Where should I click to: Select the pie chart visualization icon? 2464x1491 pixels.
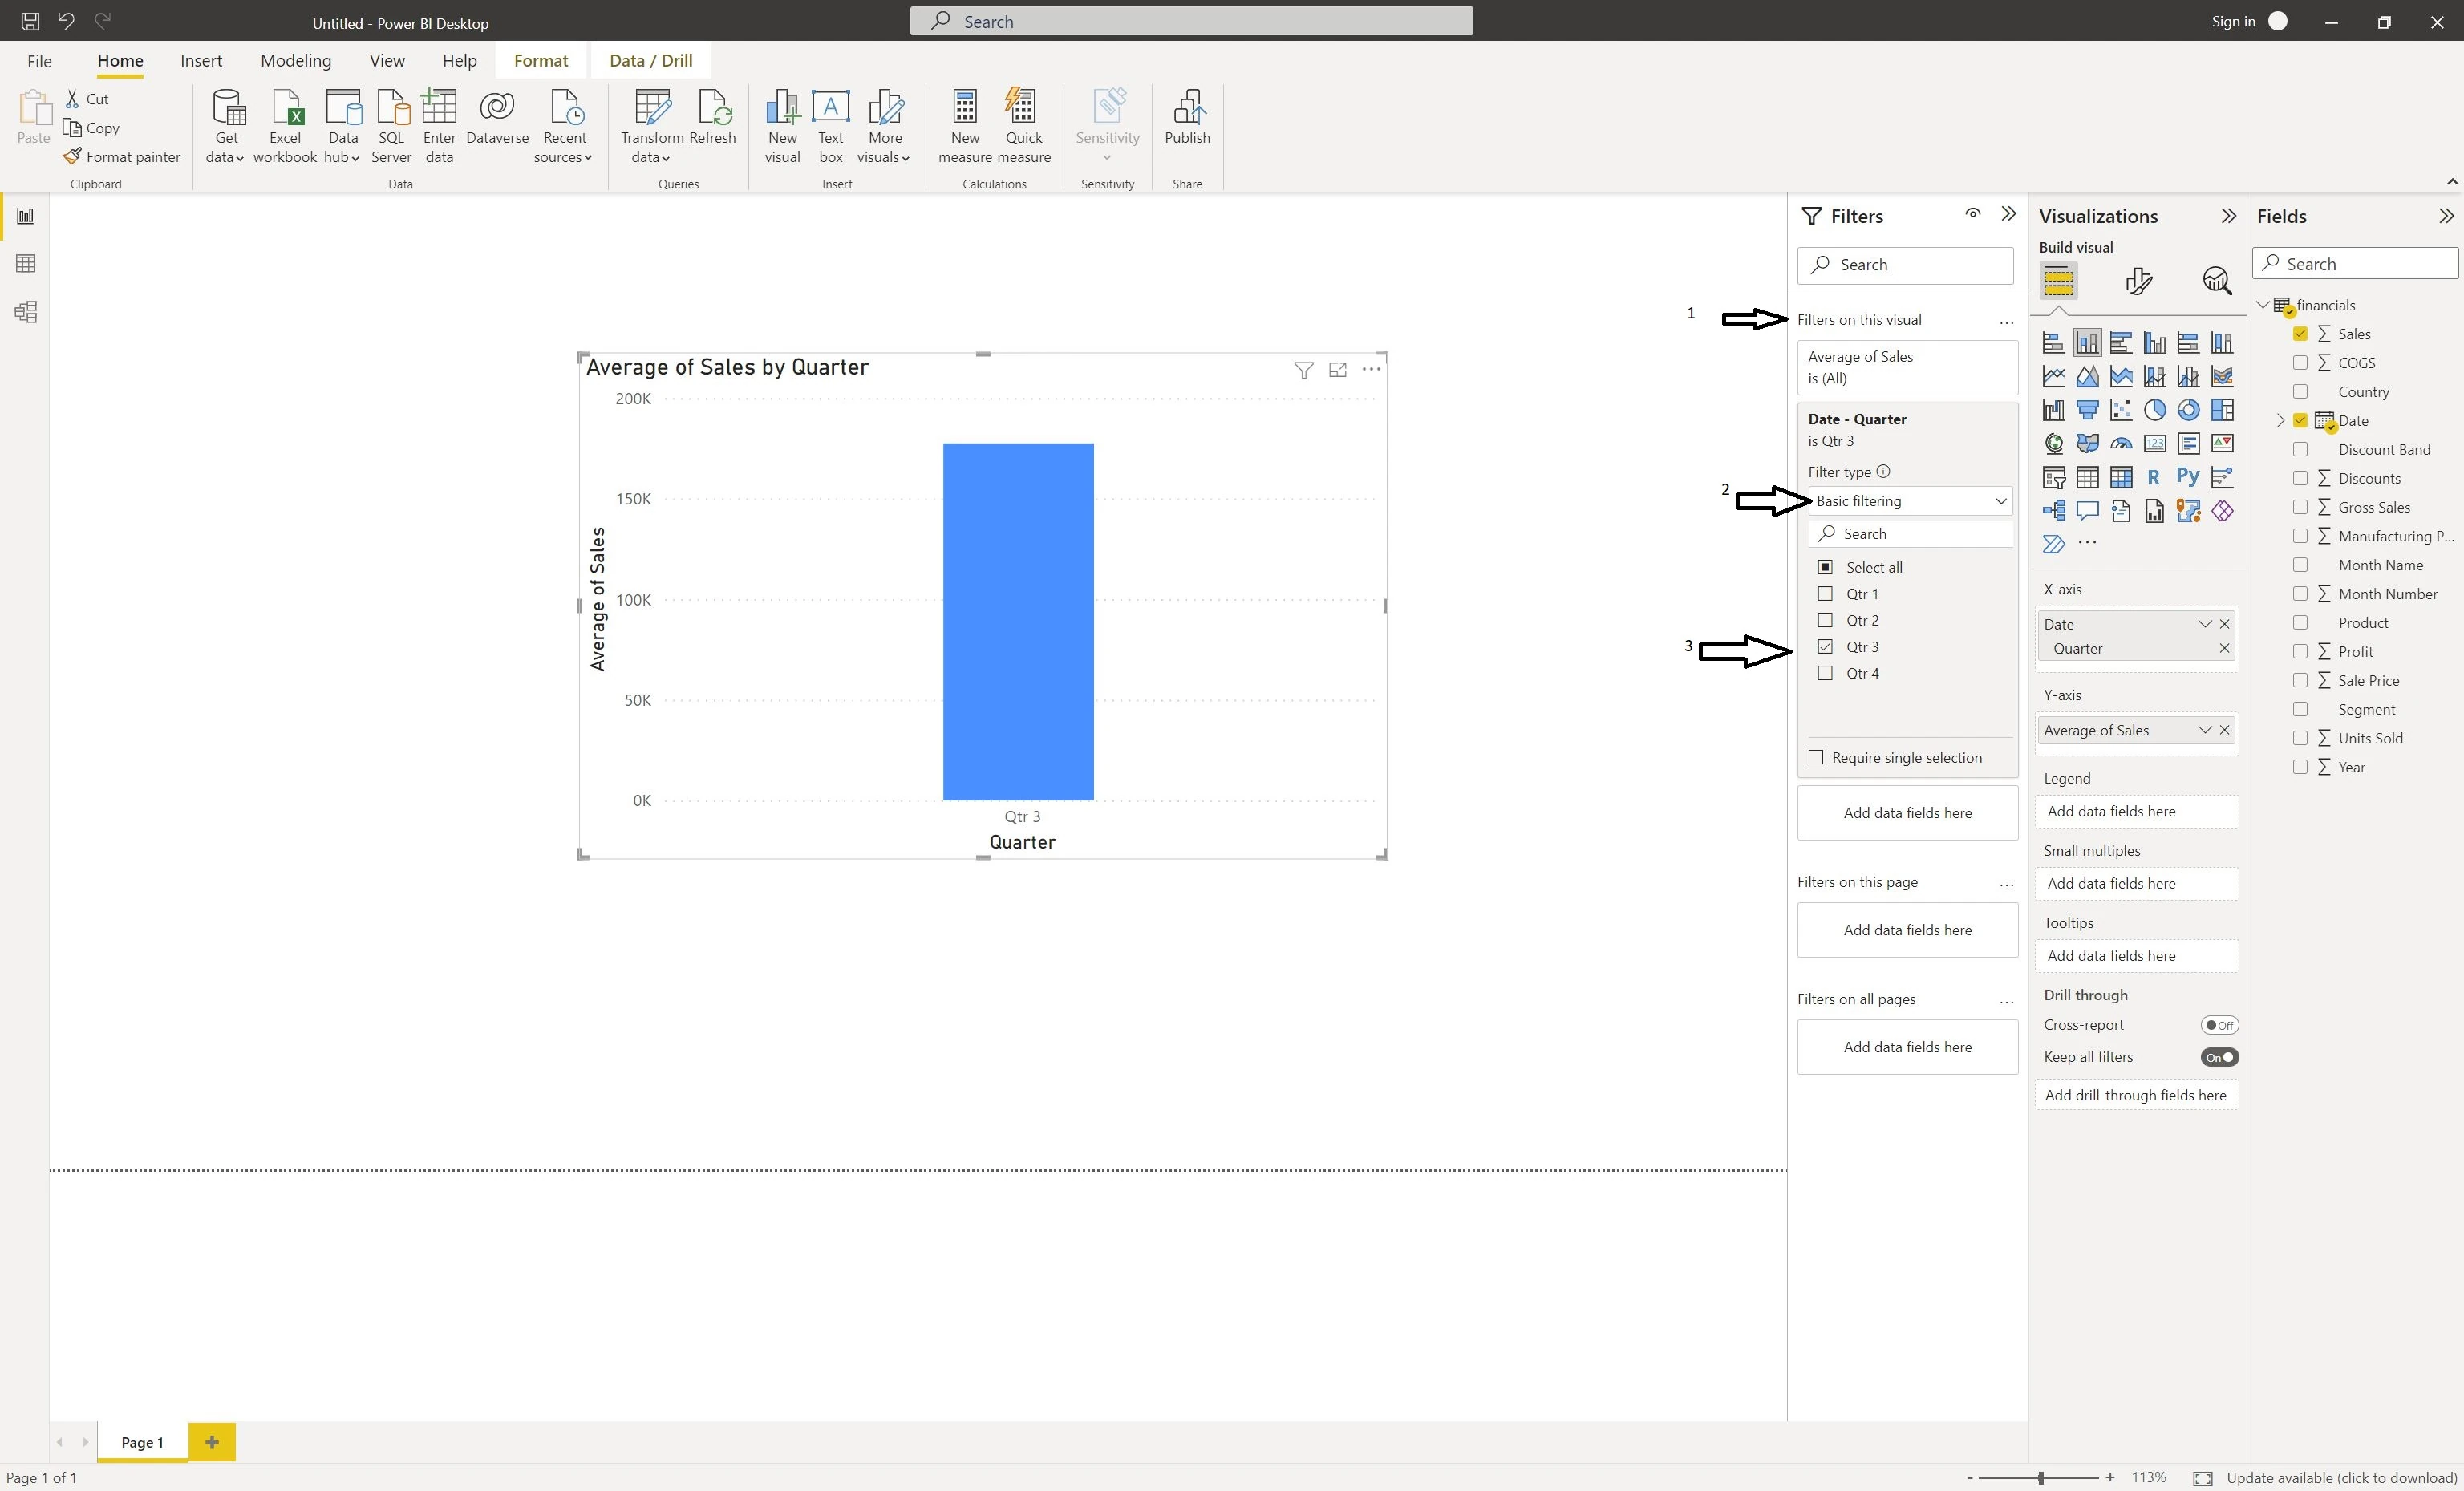click(x=2154, y=410)
